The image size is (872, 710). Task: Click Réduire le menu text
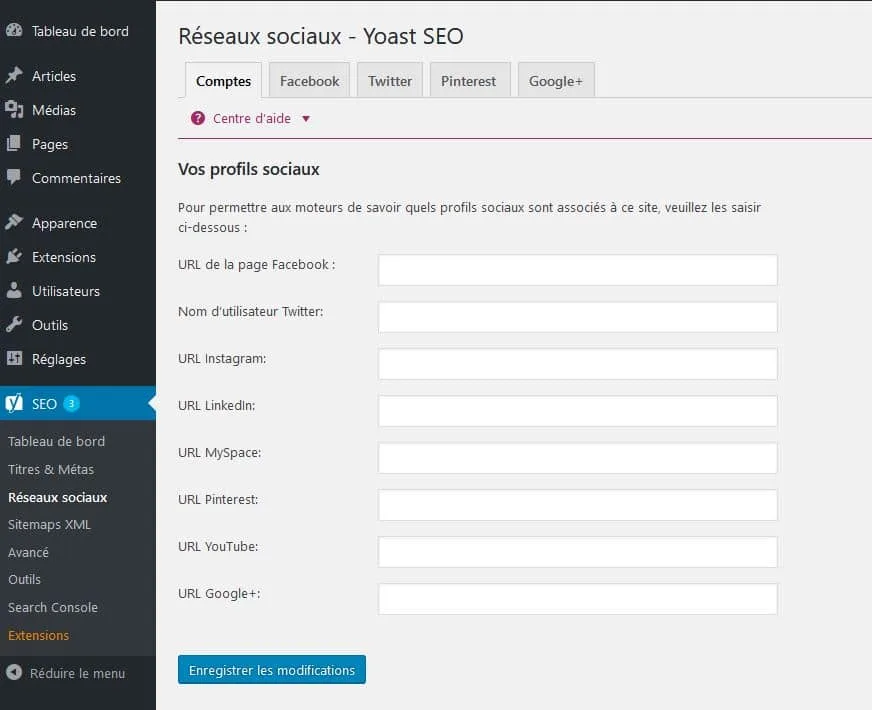point(77,673)
